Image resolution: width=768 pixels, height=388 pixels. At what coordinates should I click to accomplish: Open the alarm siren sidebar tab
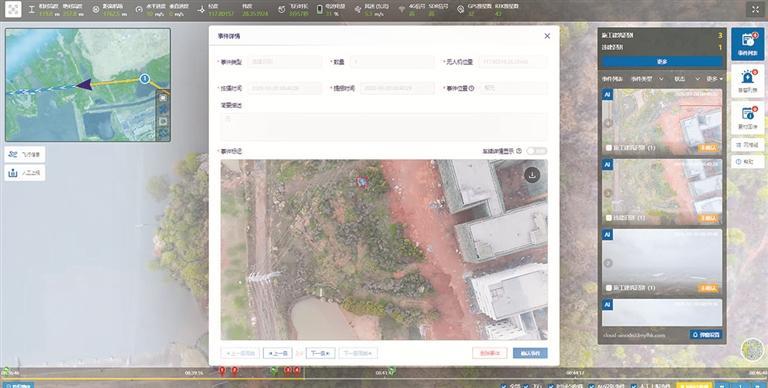pos(747,81)
